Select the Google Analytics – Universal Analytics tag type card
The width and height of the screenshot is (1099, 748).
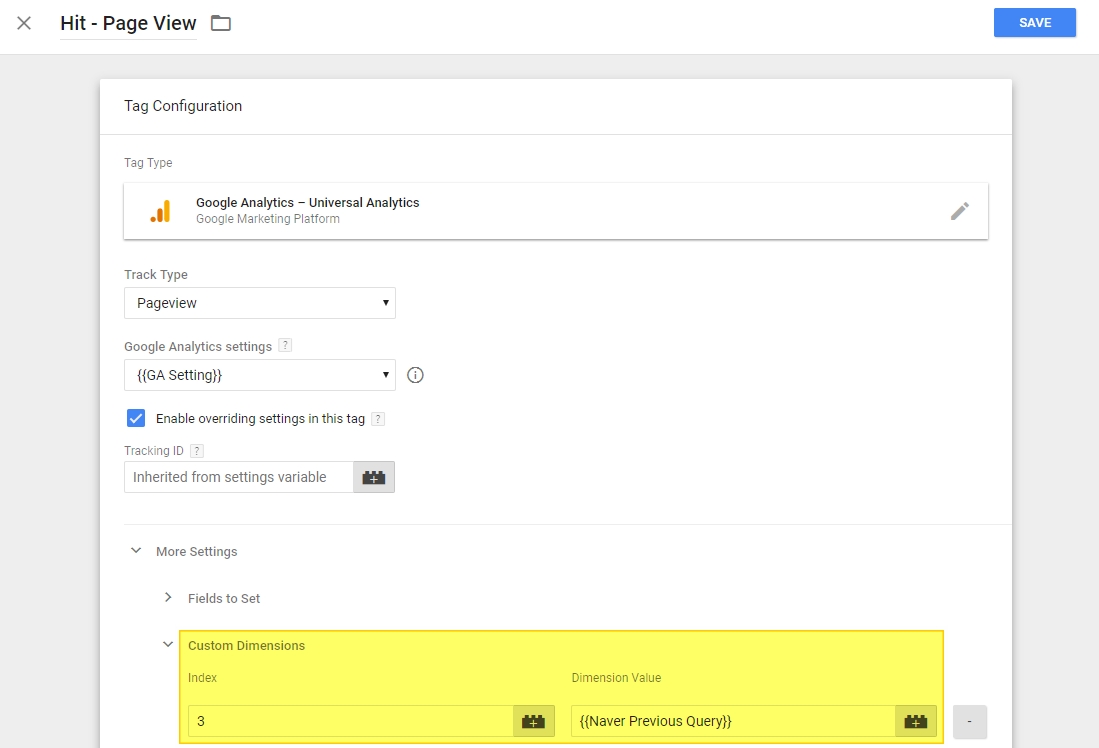556,211
